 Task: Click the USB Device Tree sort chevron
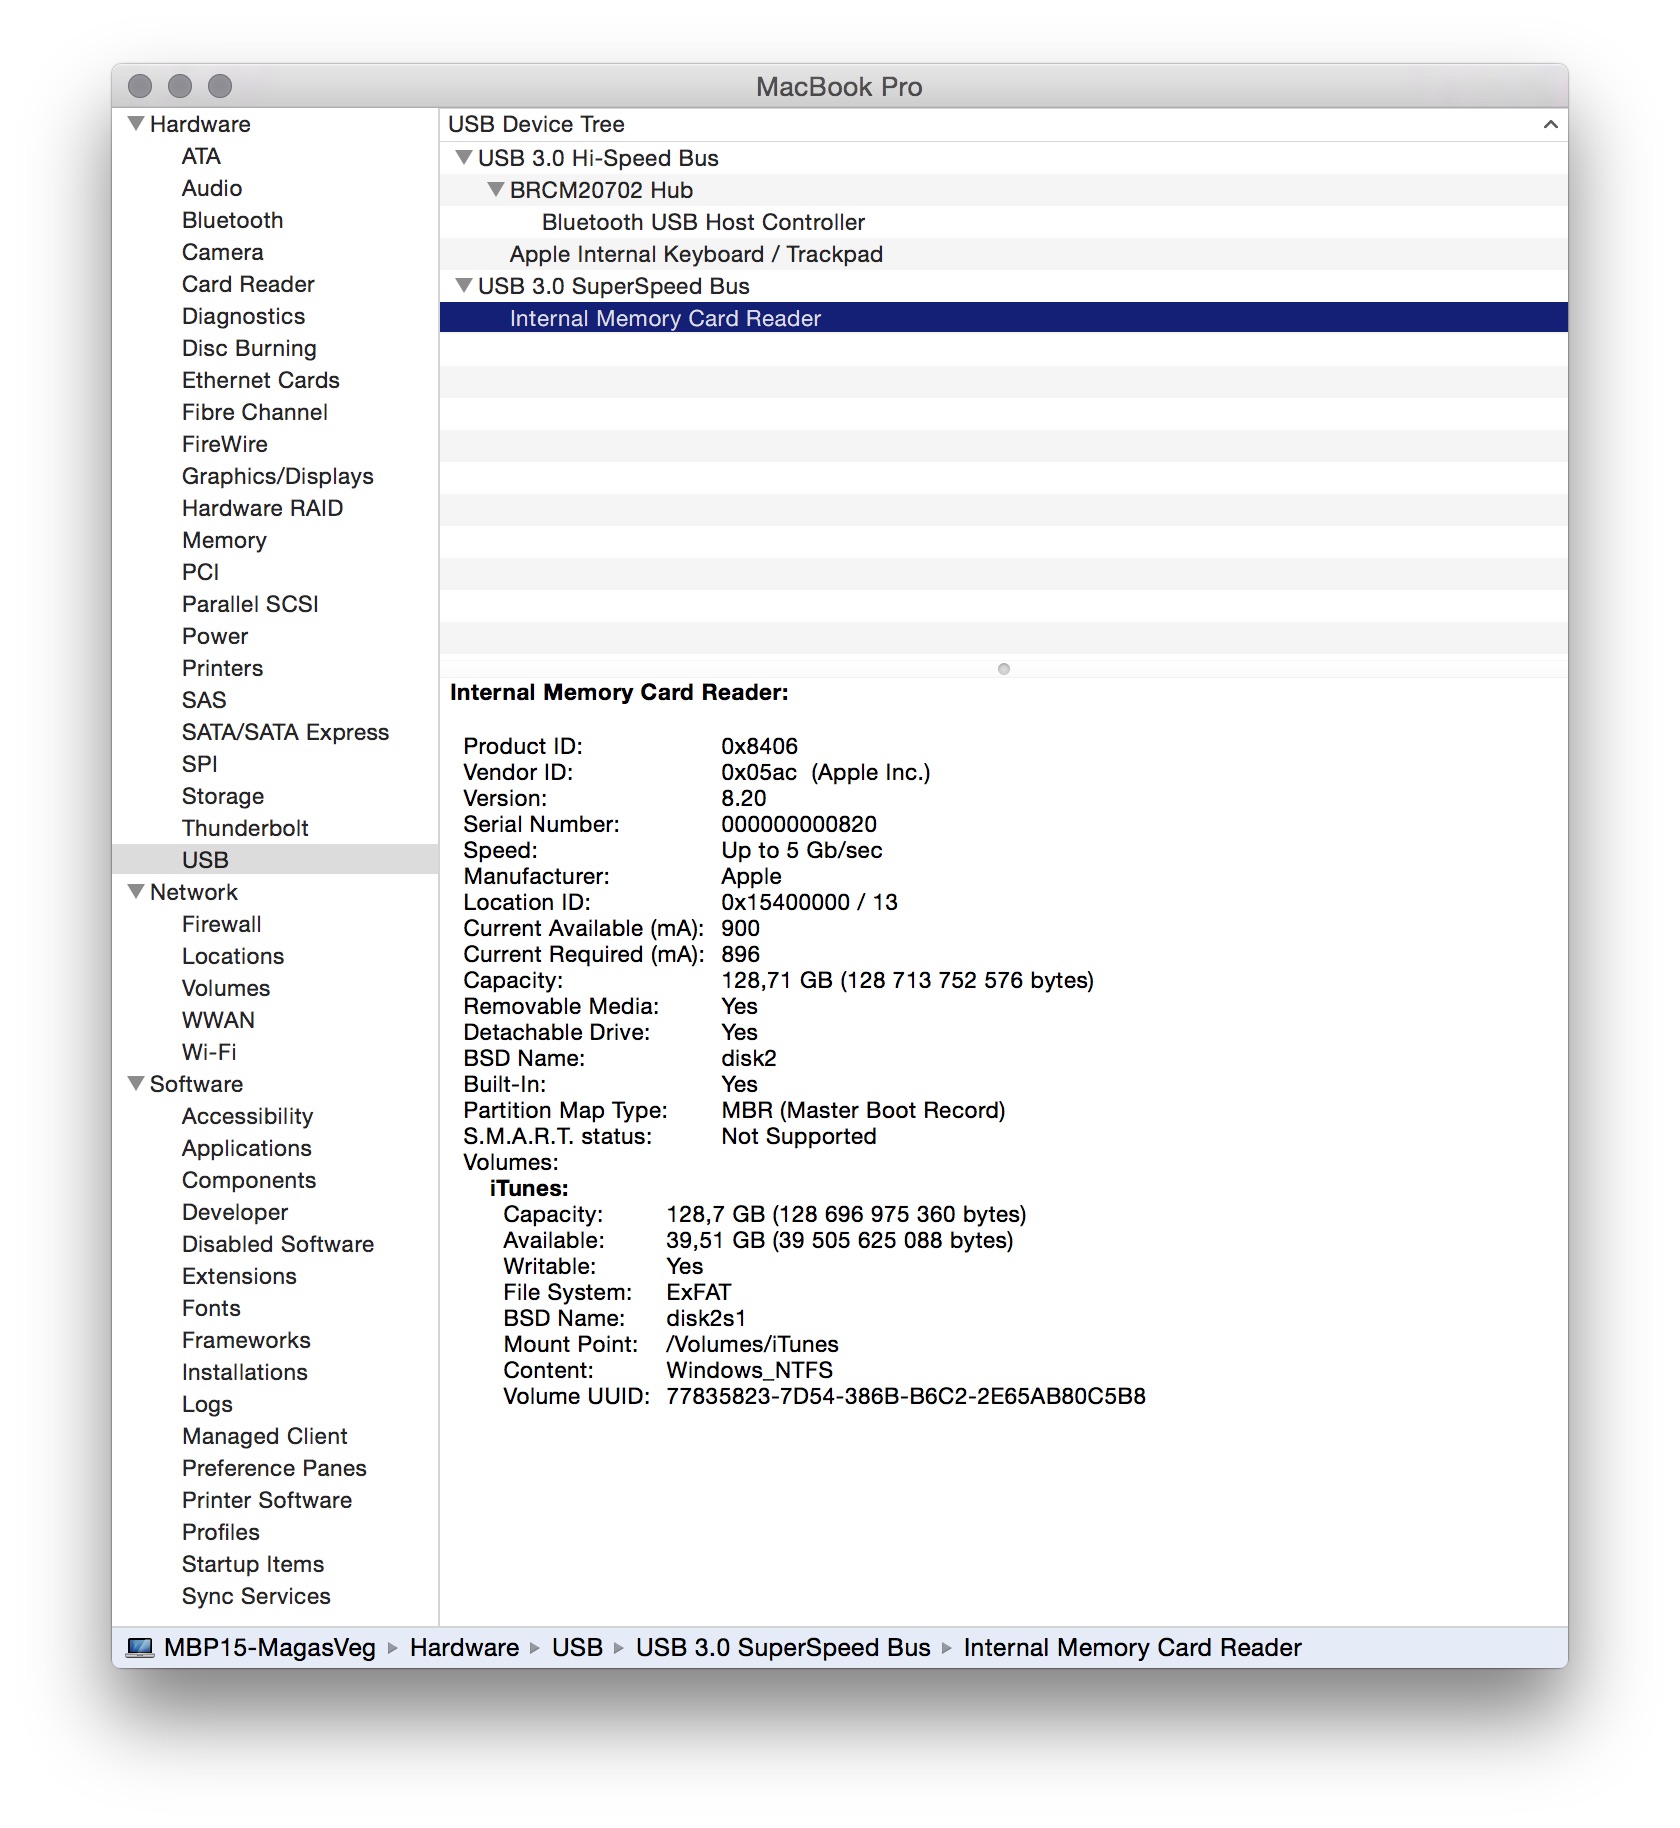1551,125
